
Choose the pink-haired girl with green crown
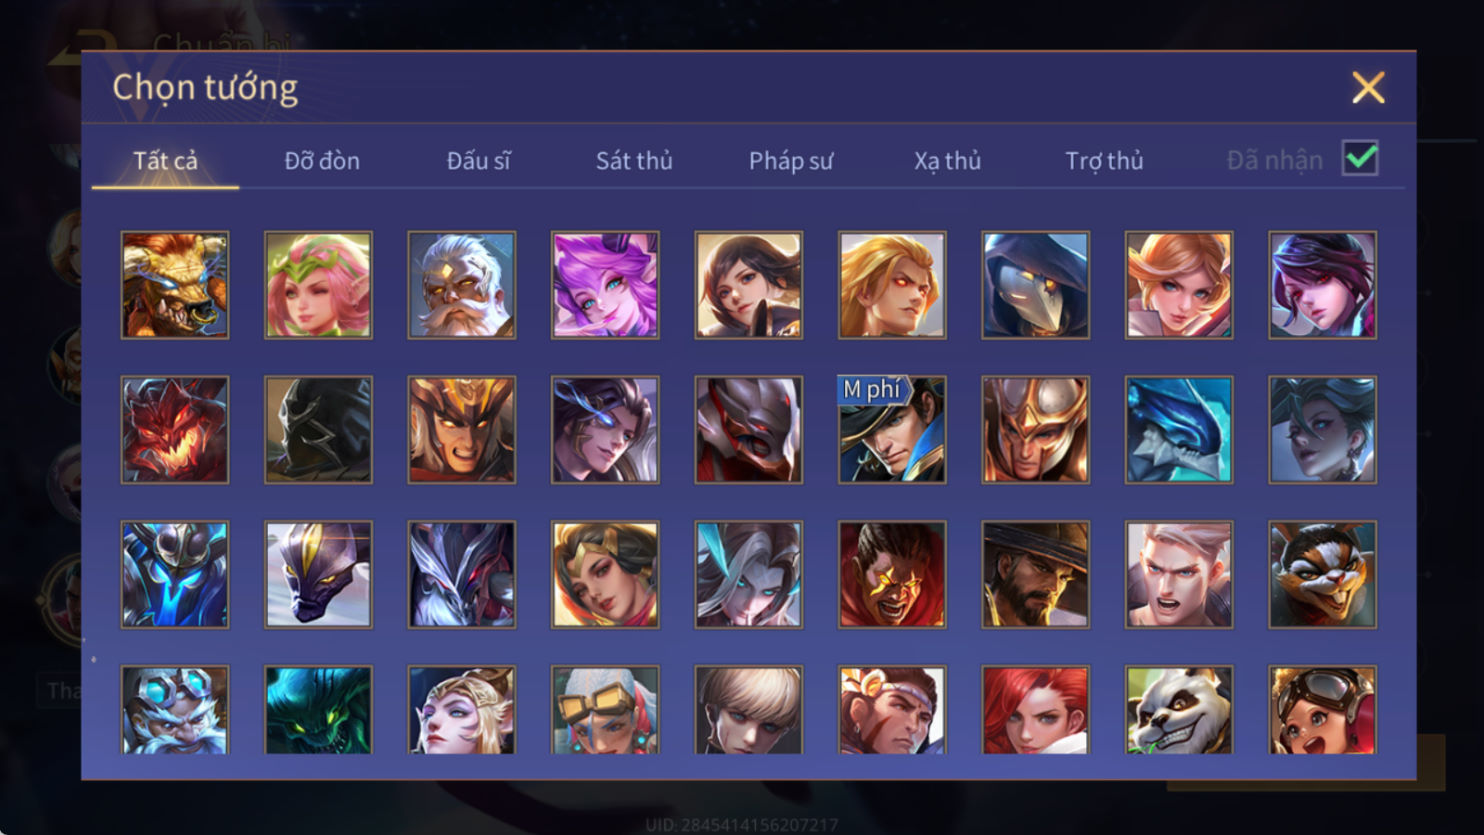(318, 285)
